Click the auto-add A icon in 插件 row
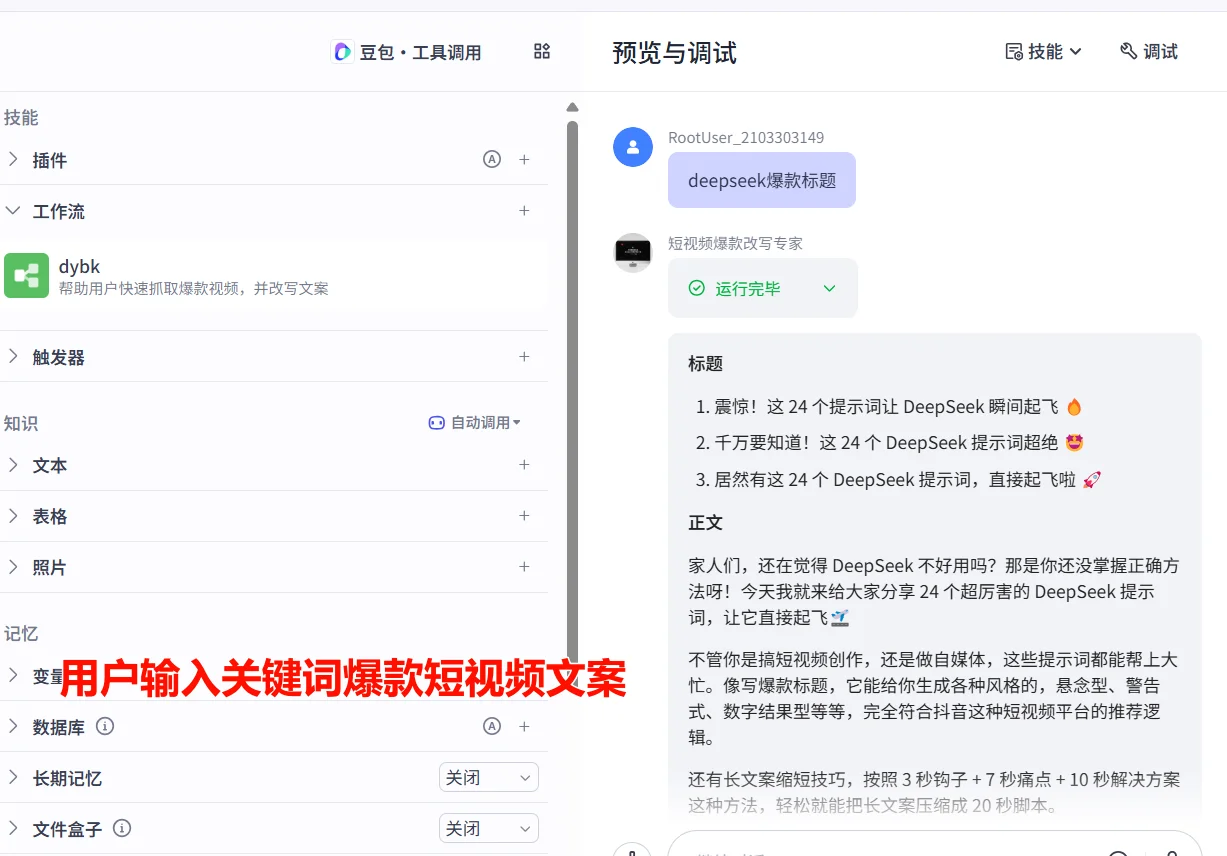Image resolution: width=1227 pixels, height=856 pixels. (491, 159)
